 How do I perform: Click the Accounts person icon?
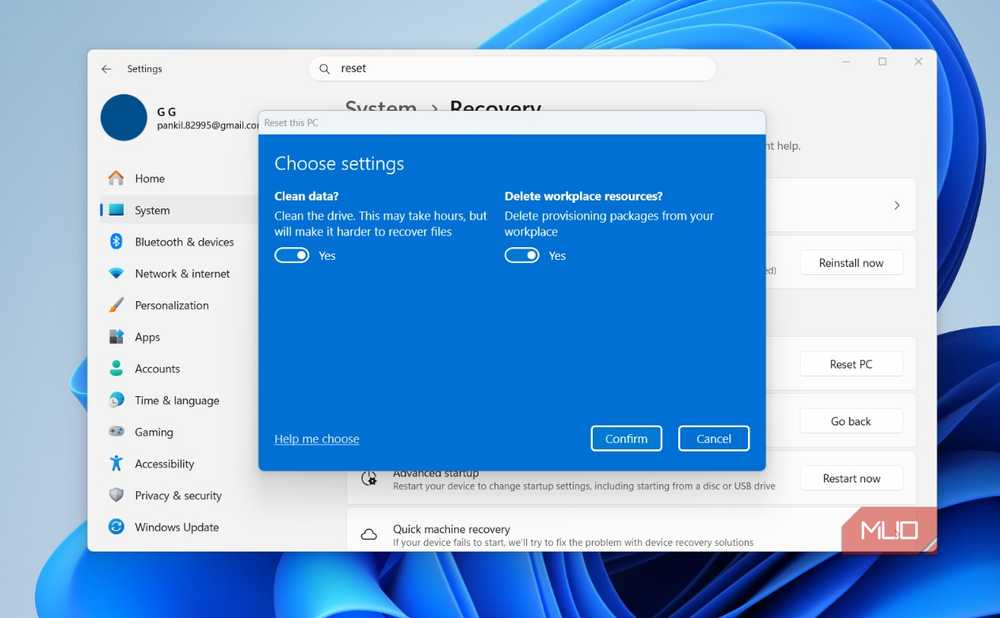click(x=116, y=368)
